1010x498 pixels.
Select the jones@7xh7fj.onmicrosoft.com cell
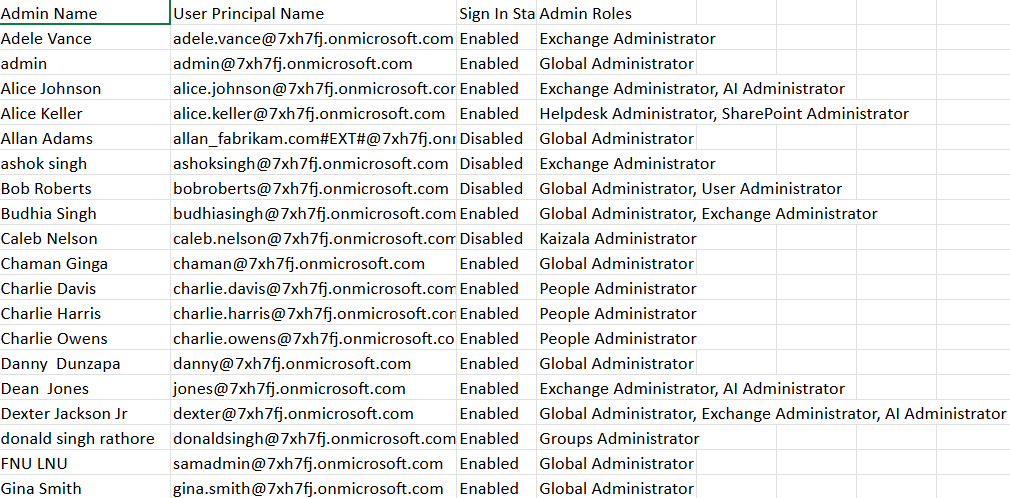coord(289,389)
